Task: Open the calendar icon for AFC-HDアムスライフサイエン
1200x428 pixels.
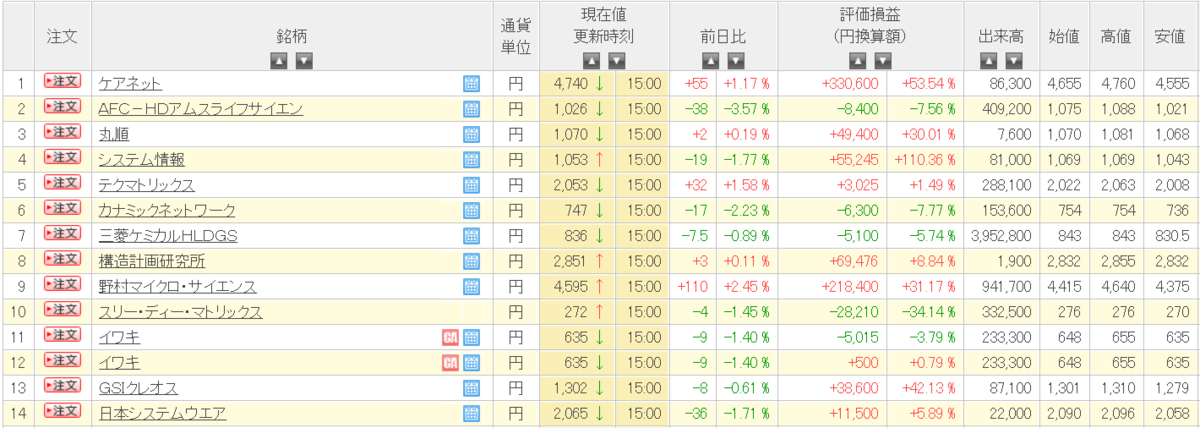Action: (472, 109)
